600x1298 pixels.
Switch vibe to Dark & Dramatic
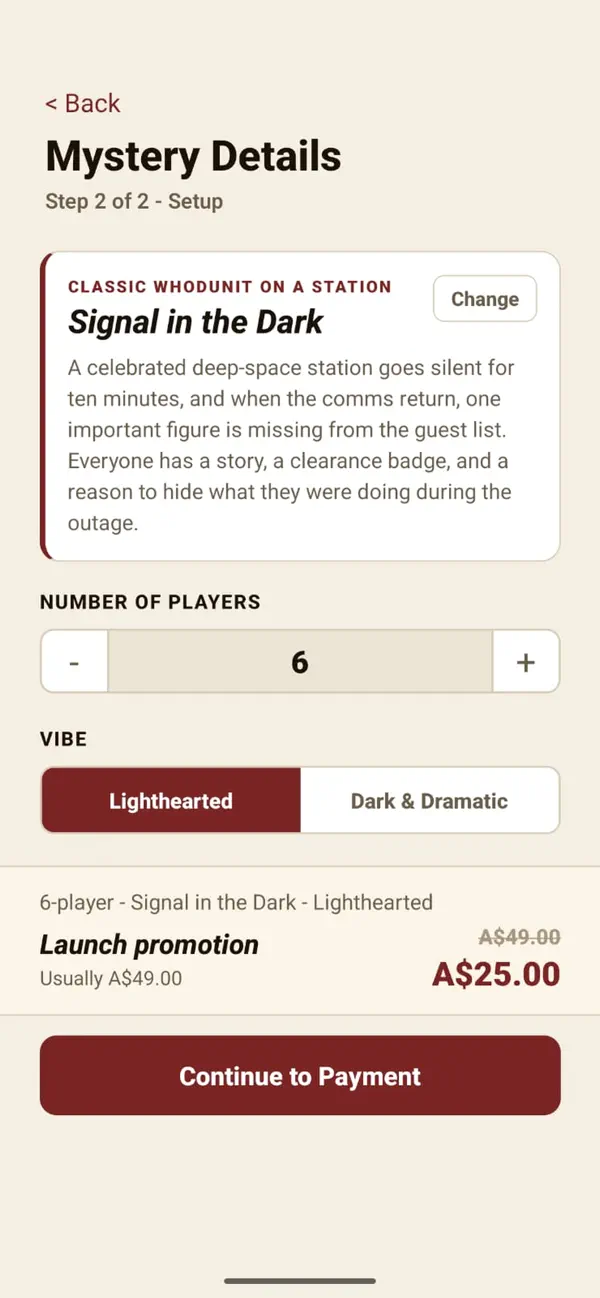(x=429, y=801)
